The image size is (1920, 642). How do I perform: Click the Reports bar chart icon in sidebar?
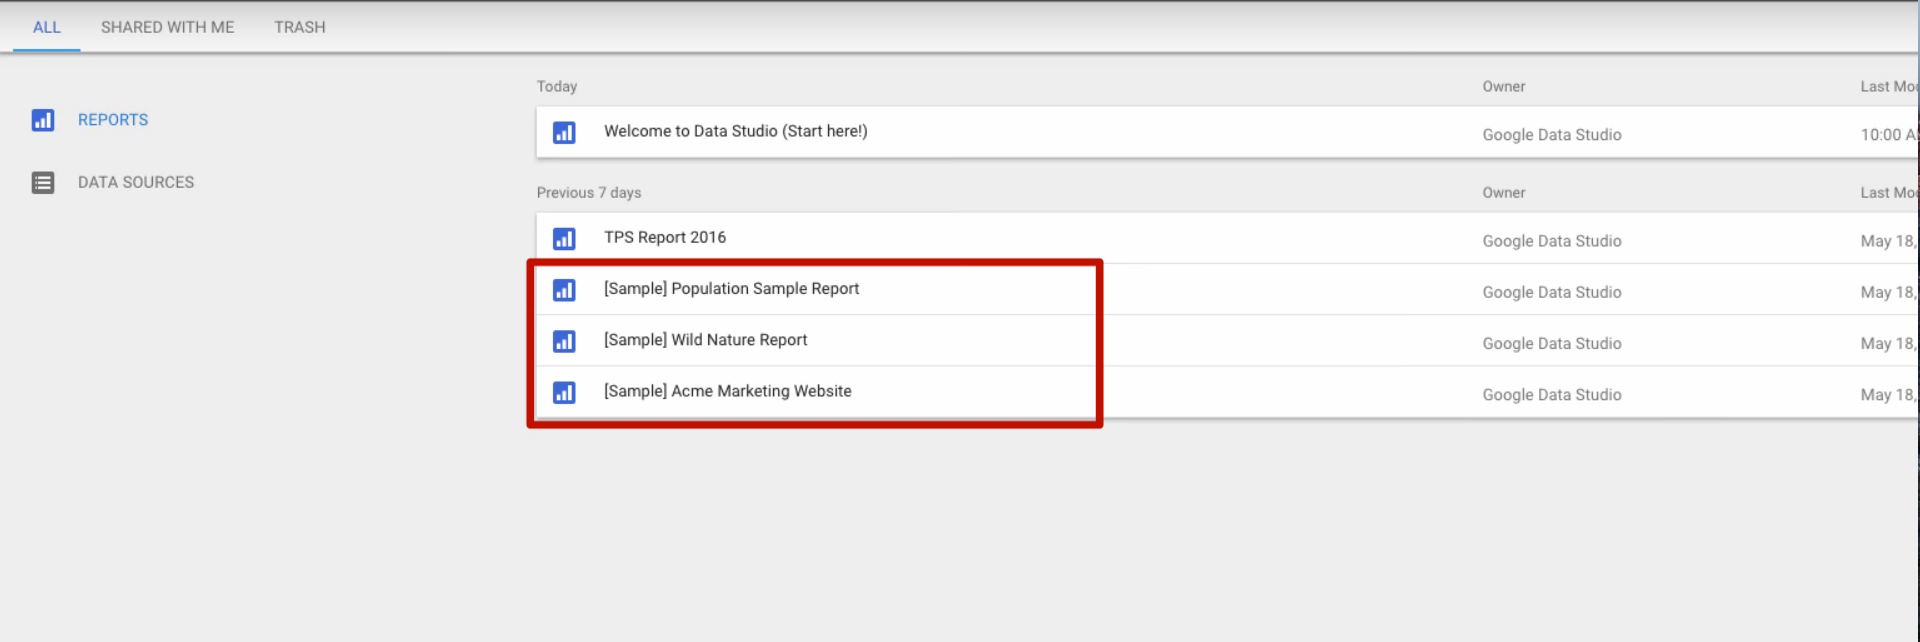pyautogui.click(x=43, y=120)
